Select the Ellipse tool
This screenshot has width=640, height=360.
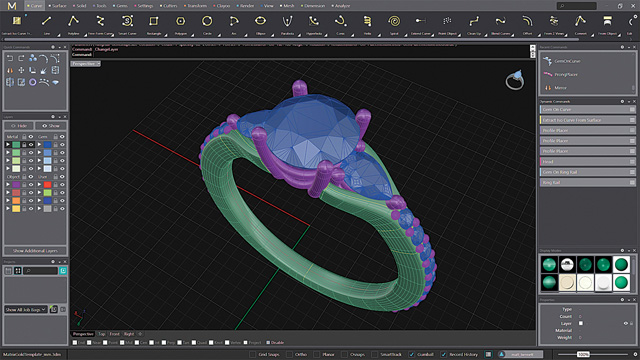pos(260,21)
